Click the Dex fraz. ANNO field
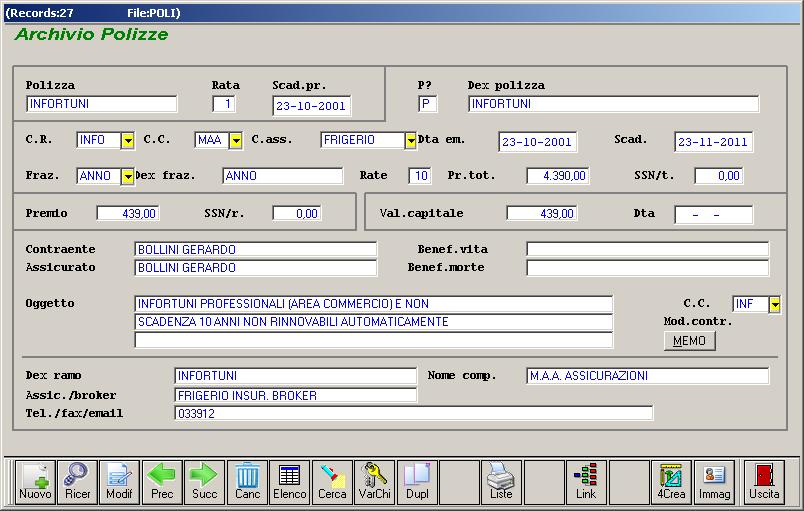Screen dimensions: 804x511 (283, 176)
